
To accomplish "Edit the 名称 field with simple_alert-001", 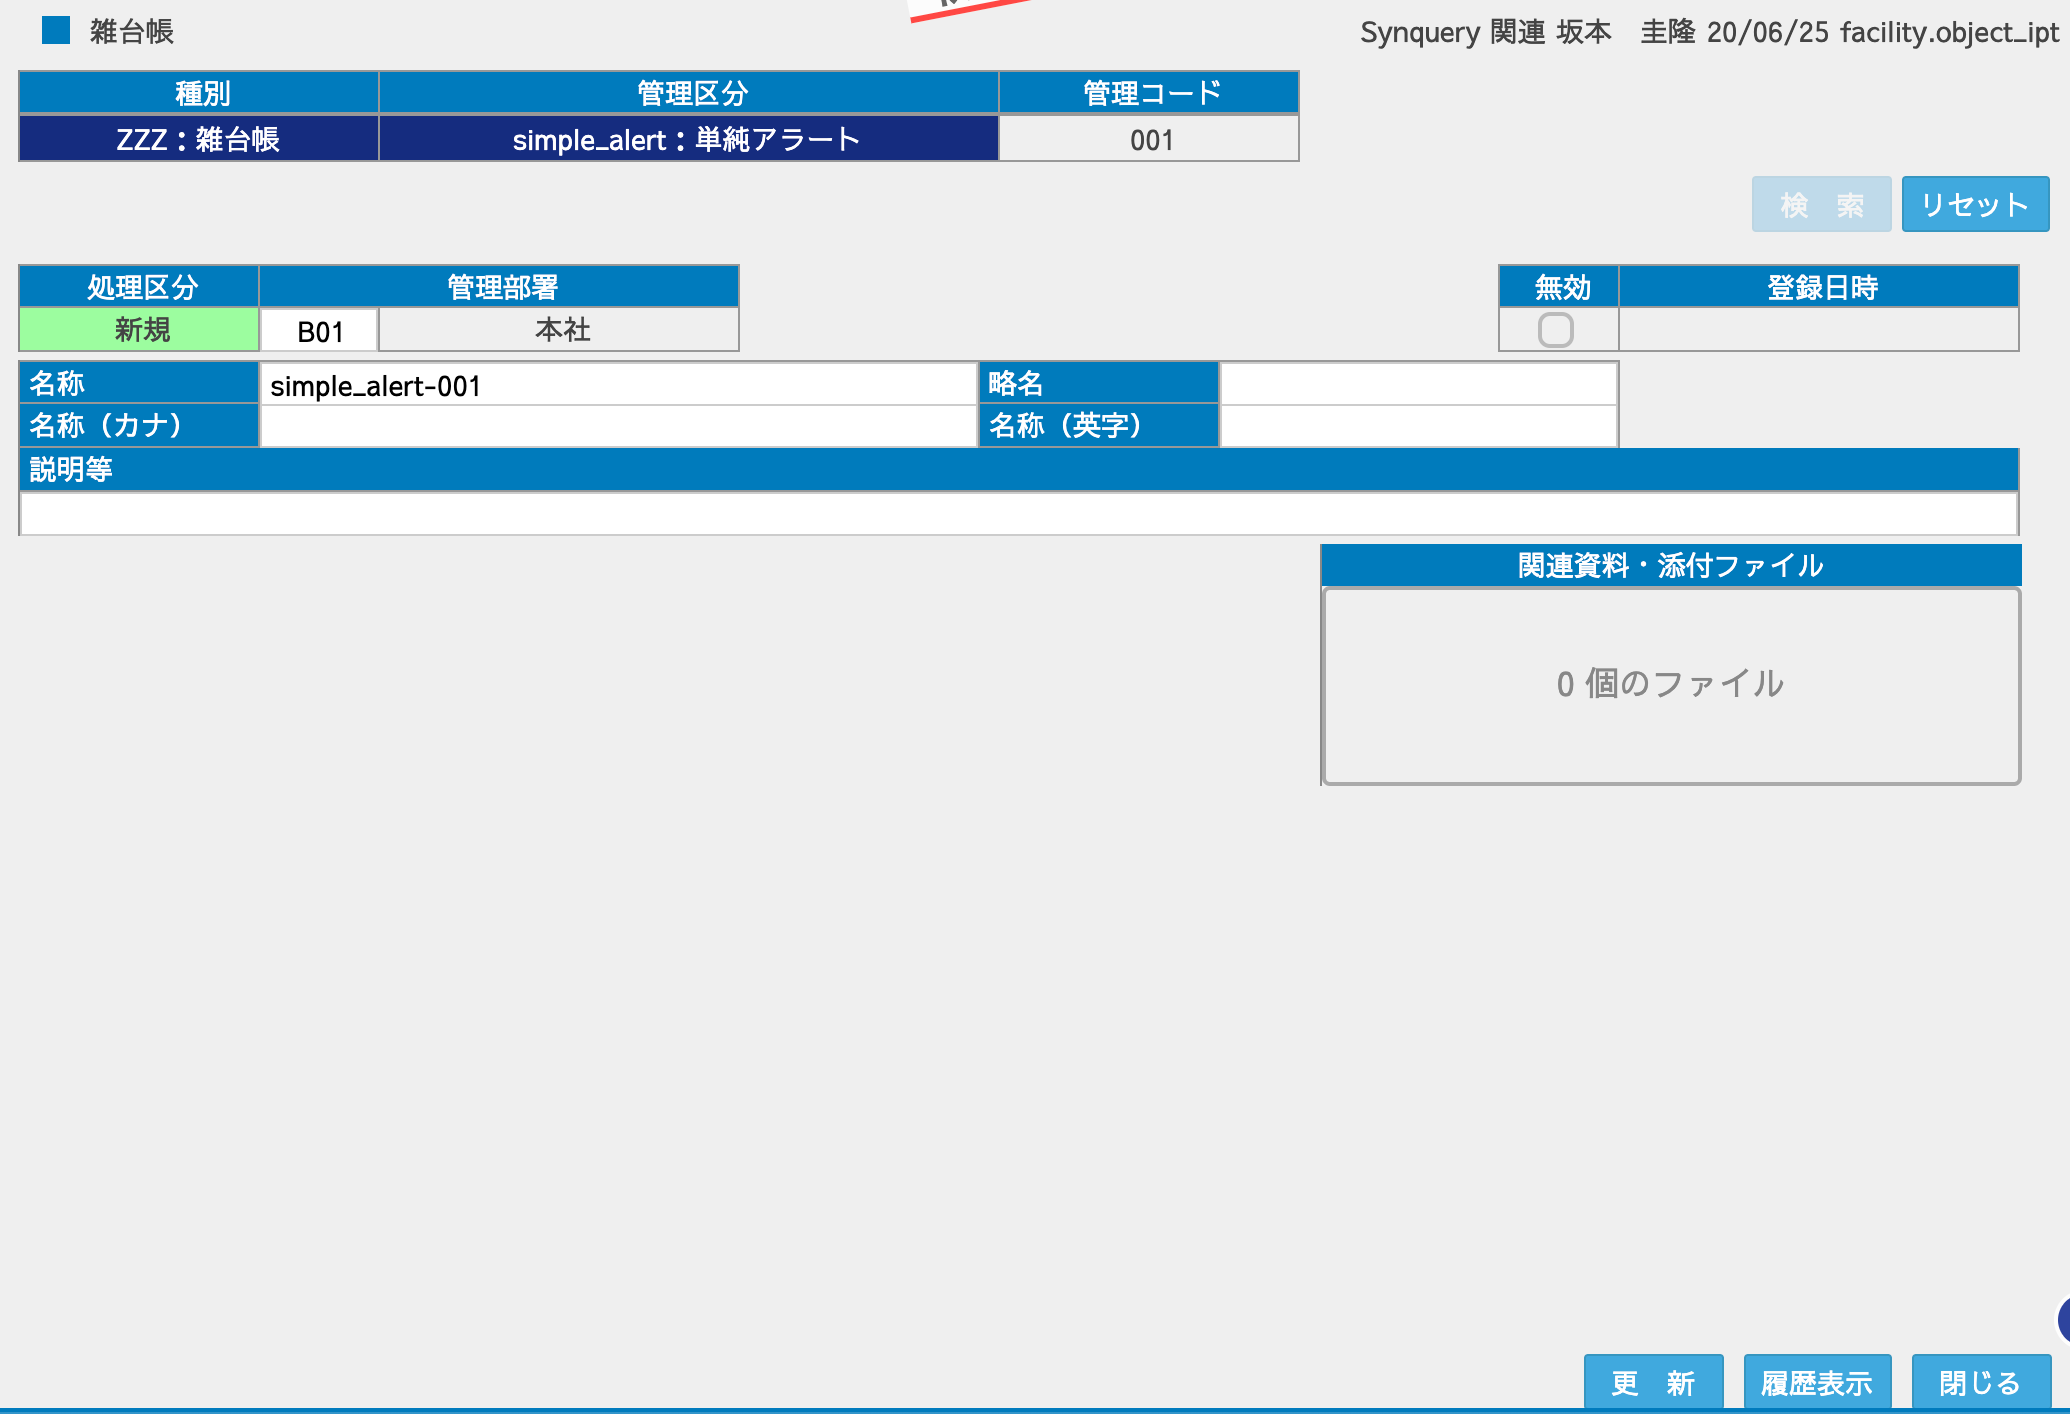I will [618, 385].
